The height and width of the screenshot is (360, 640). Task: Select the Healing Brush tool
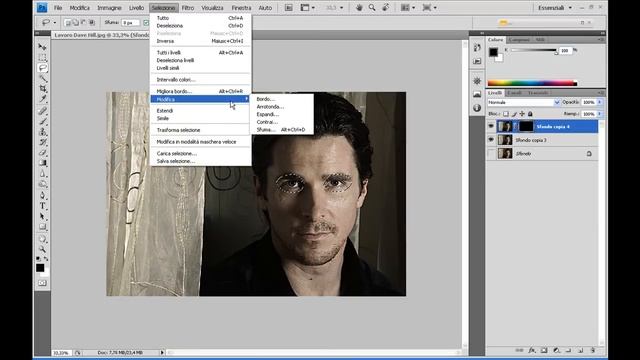(42, 111)
